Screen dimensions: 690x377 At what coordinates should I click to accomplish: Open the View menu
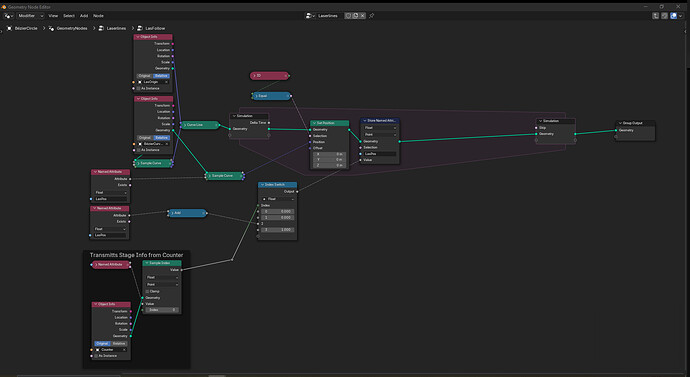(x=53, y=16)
